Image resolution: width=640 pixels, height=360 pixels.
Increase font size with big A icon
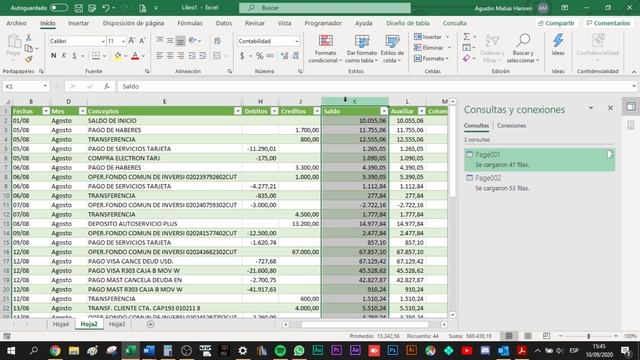tap(131, 41)
